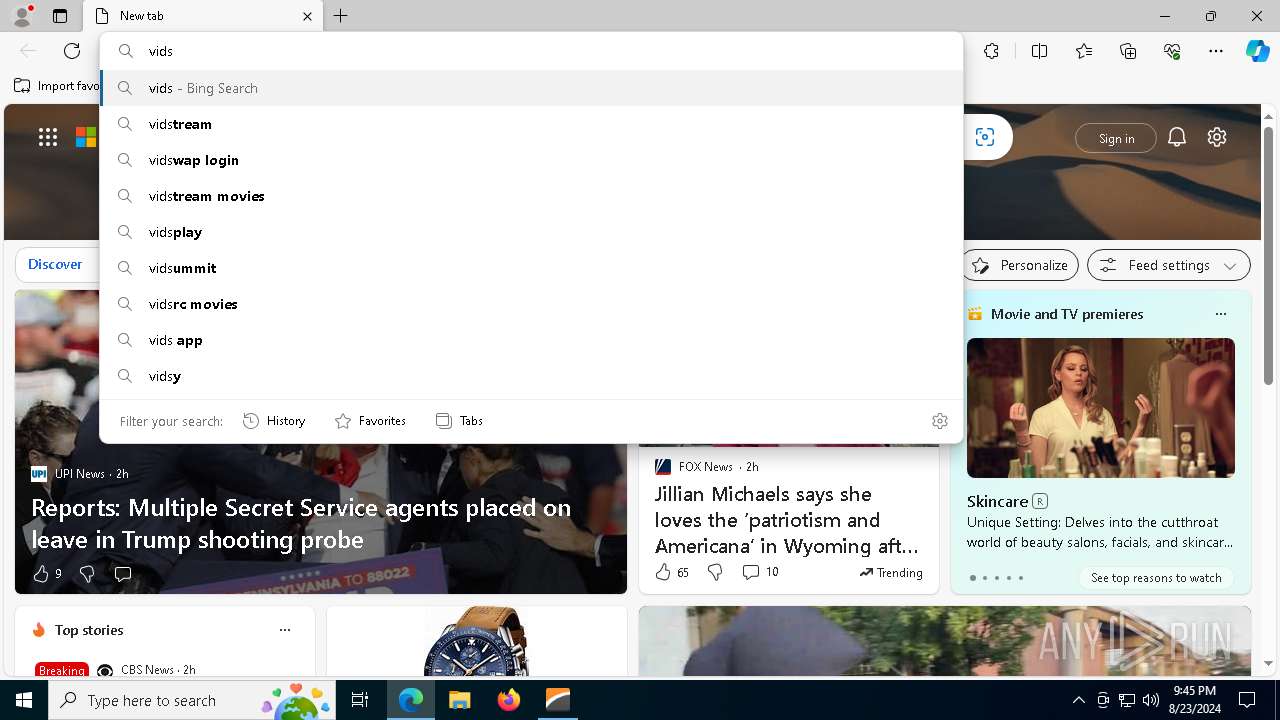Viewport: 1280px width, 720px height.
Task: Open the Secret Service agents headline
Action: (x=301, y=523)
